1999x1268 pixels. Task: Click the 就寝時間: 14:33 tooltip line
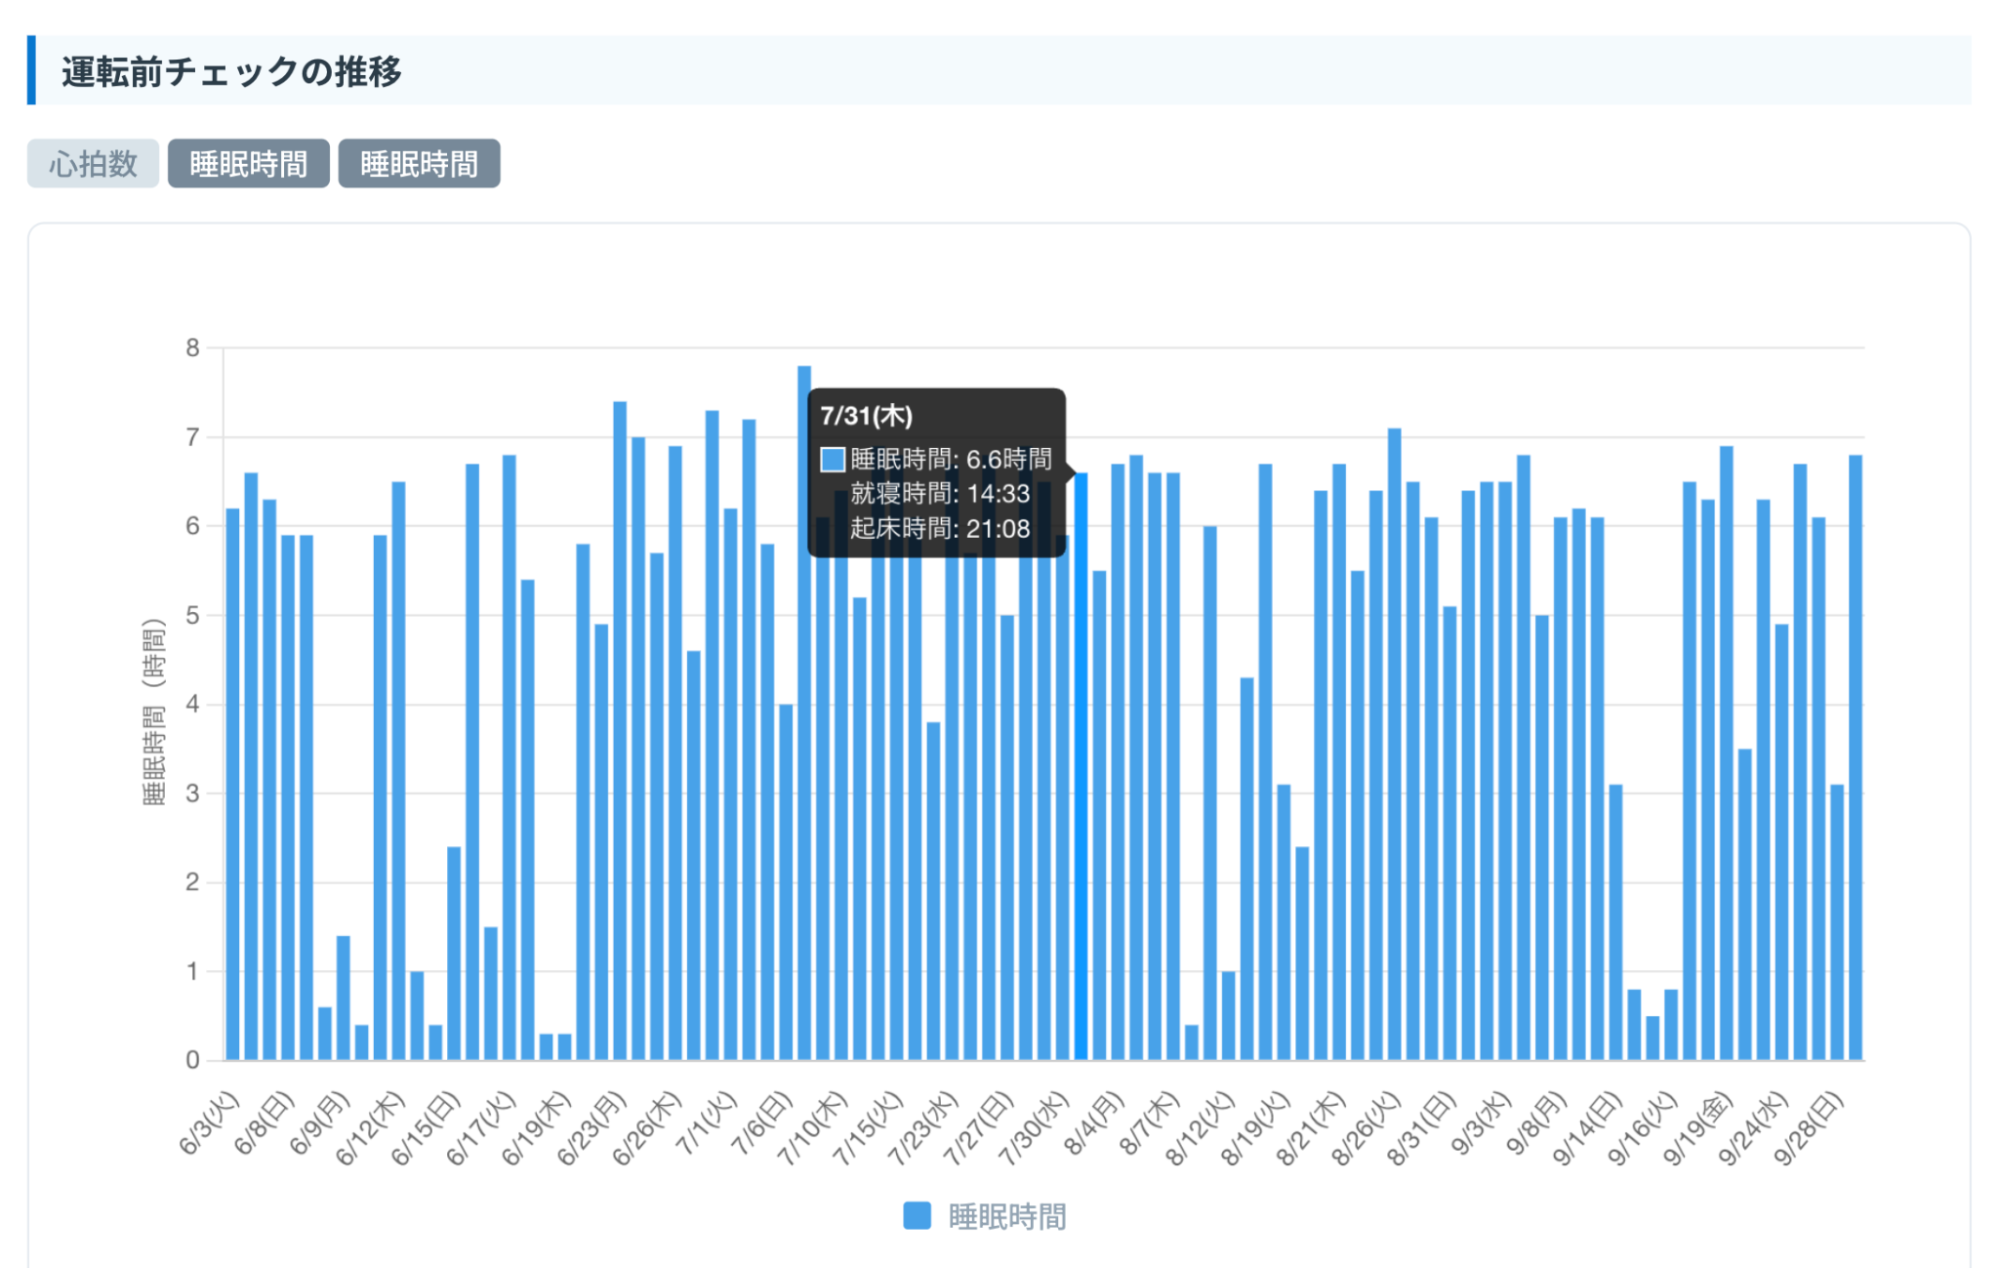pyautogui.click(x=939, y=494)
